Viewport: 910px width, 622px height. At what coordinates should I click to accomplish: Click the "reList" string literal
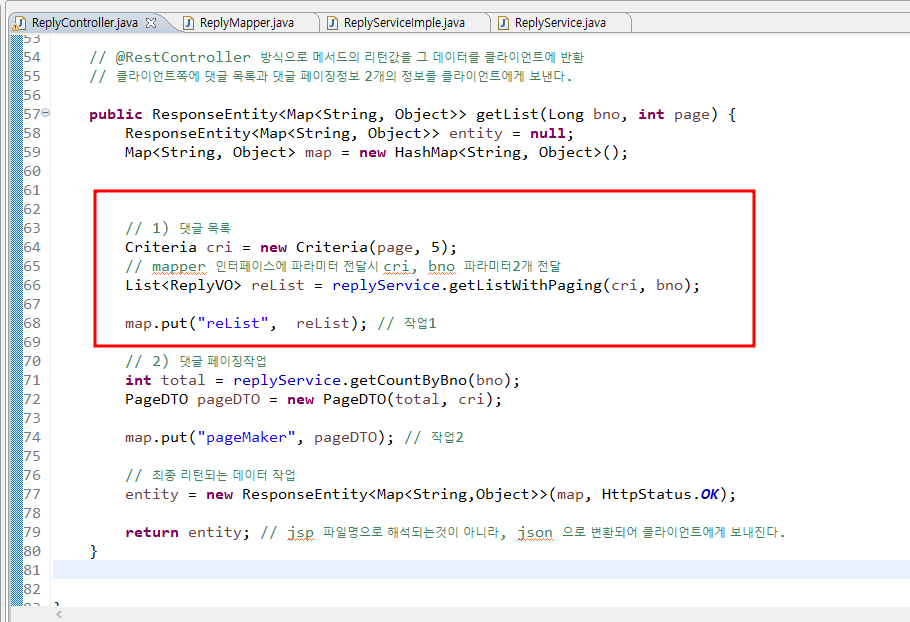pos(233,323)
